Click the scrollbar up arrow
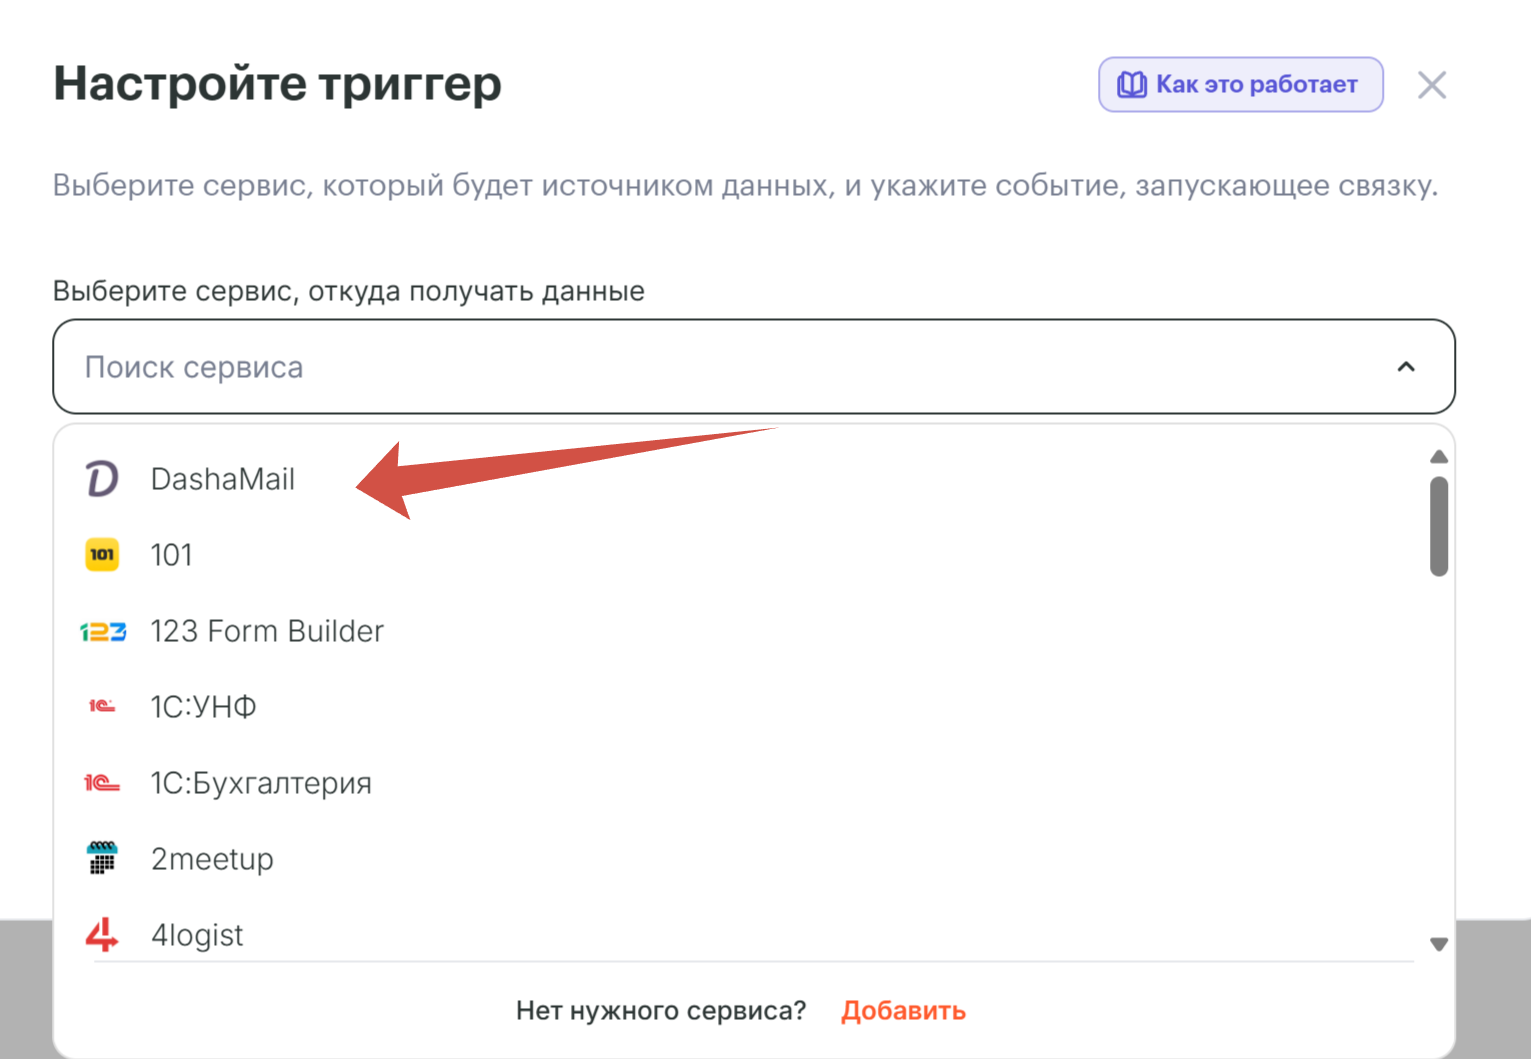Screen dimensions: 1531x1059 click(1439, 457)
